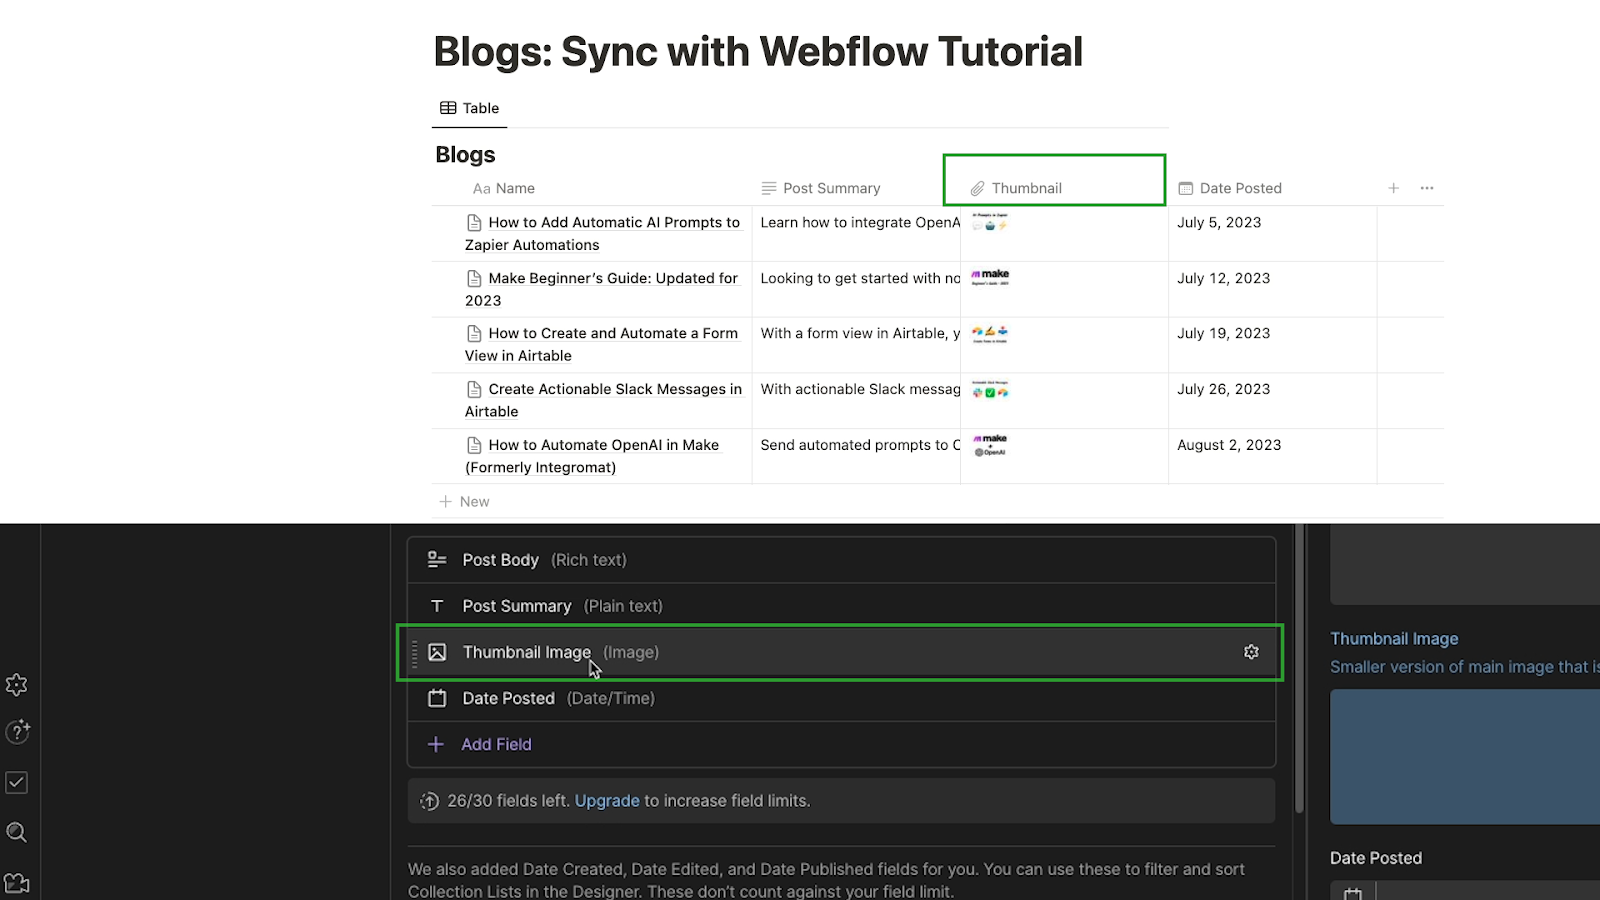Click the Date Posted column header

pyautogui.click(x=1230, y=188)
